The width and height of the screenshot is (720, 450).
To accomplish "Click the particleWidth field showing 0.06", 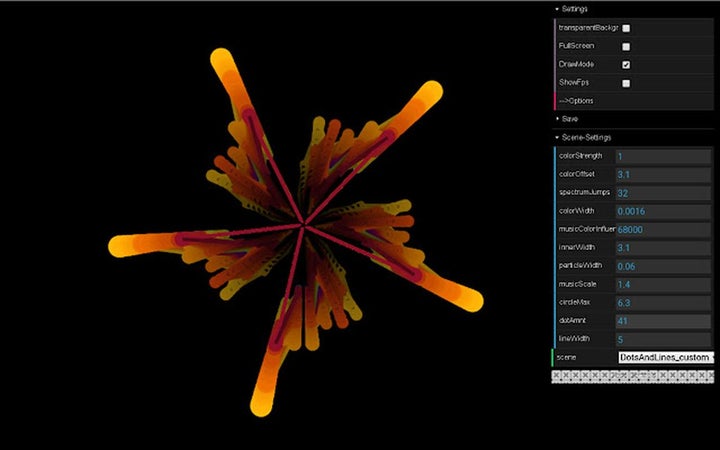I will [x=662, y=266].
